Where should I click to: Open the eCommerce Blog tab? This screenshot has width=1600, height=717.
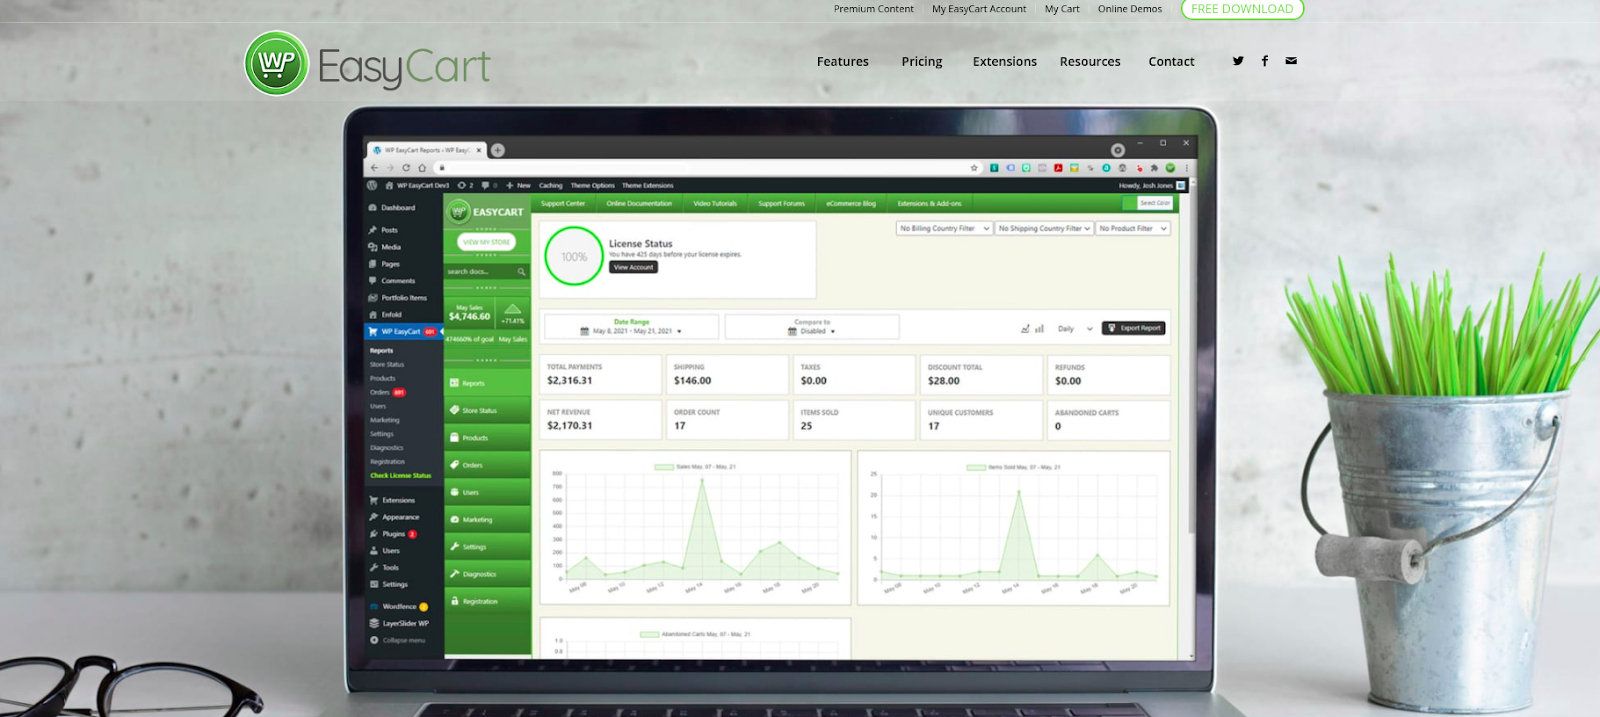click(x=851, y=203)
